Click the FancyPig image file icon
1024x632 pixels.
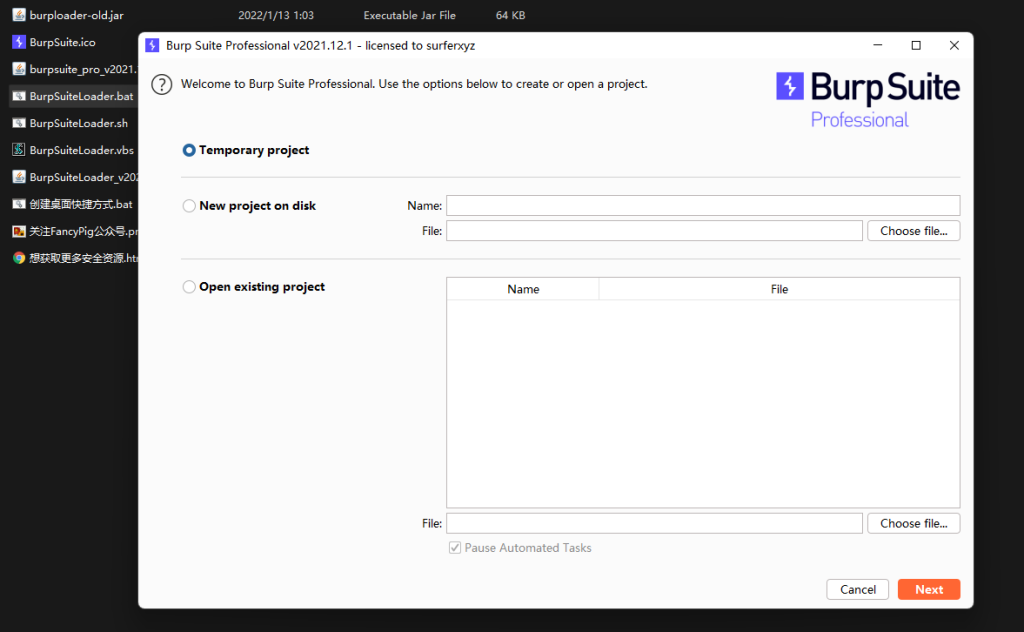coord(19,231)
